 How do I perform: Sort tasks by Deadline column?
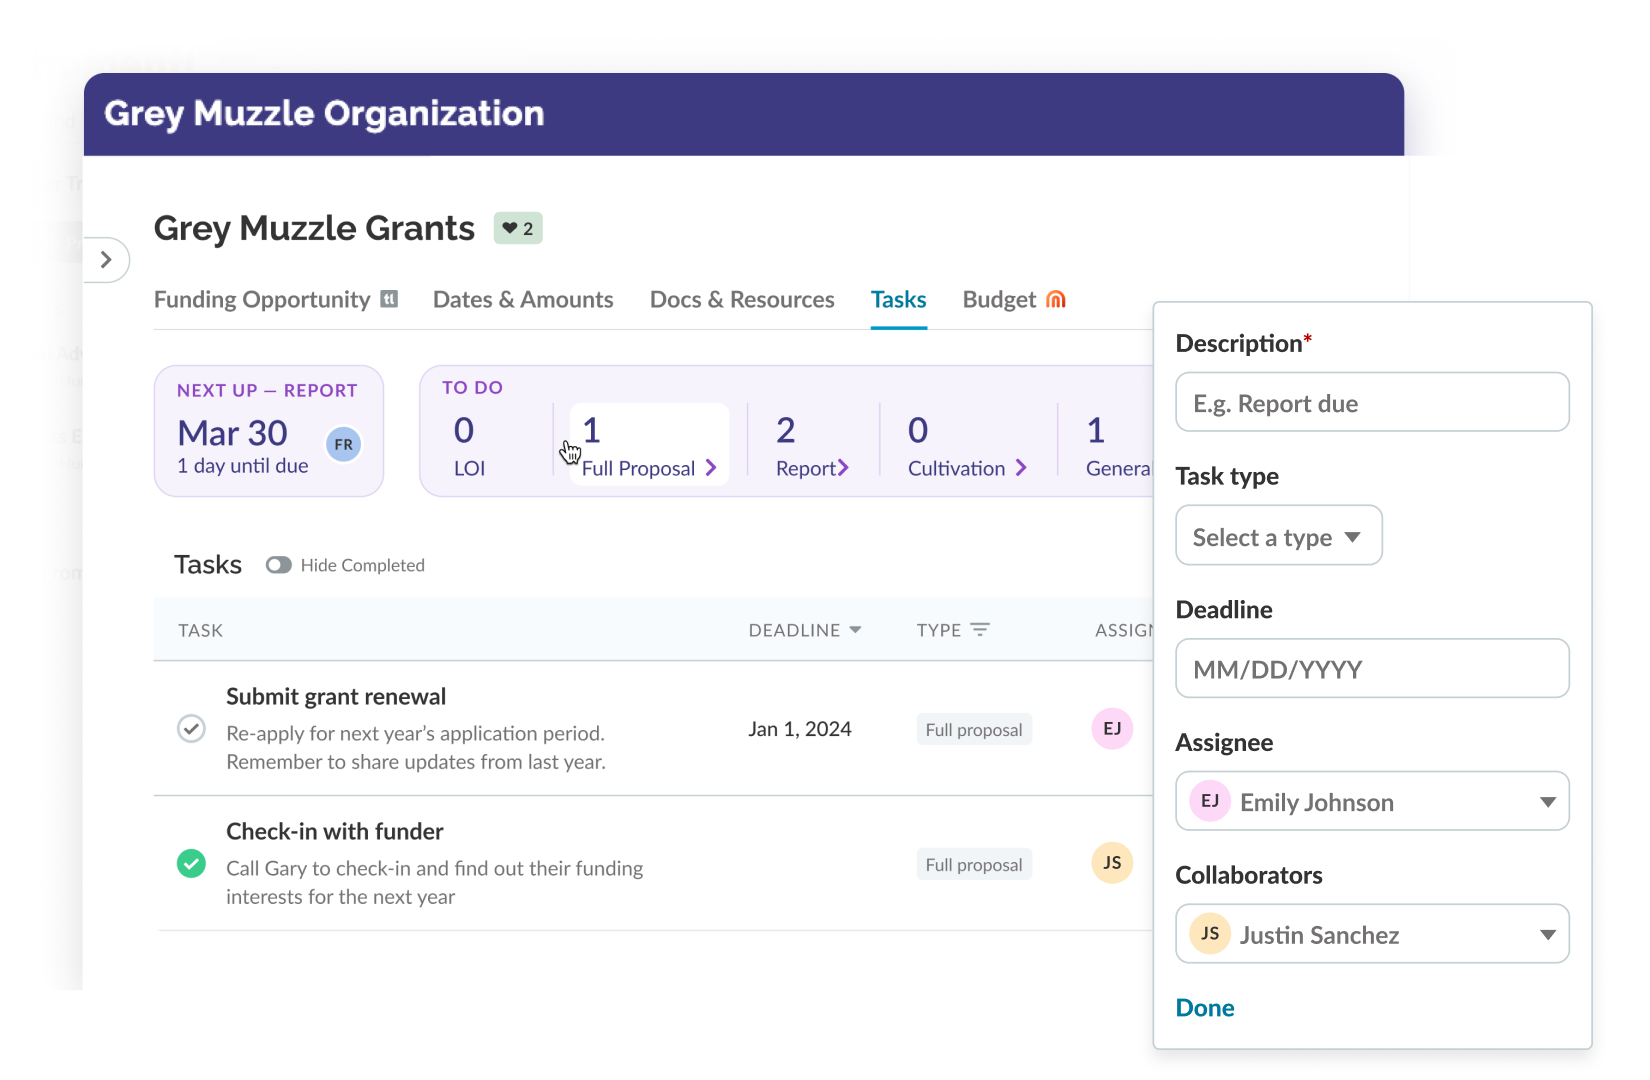point(805,630)
